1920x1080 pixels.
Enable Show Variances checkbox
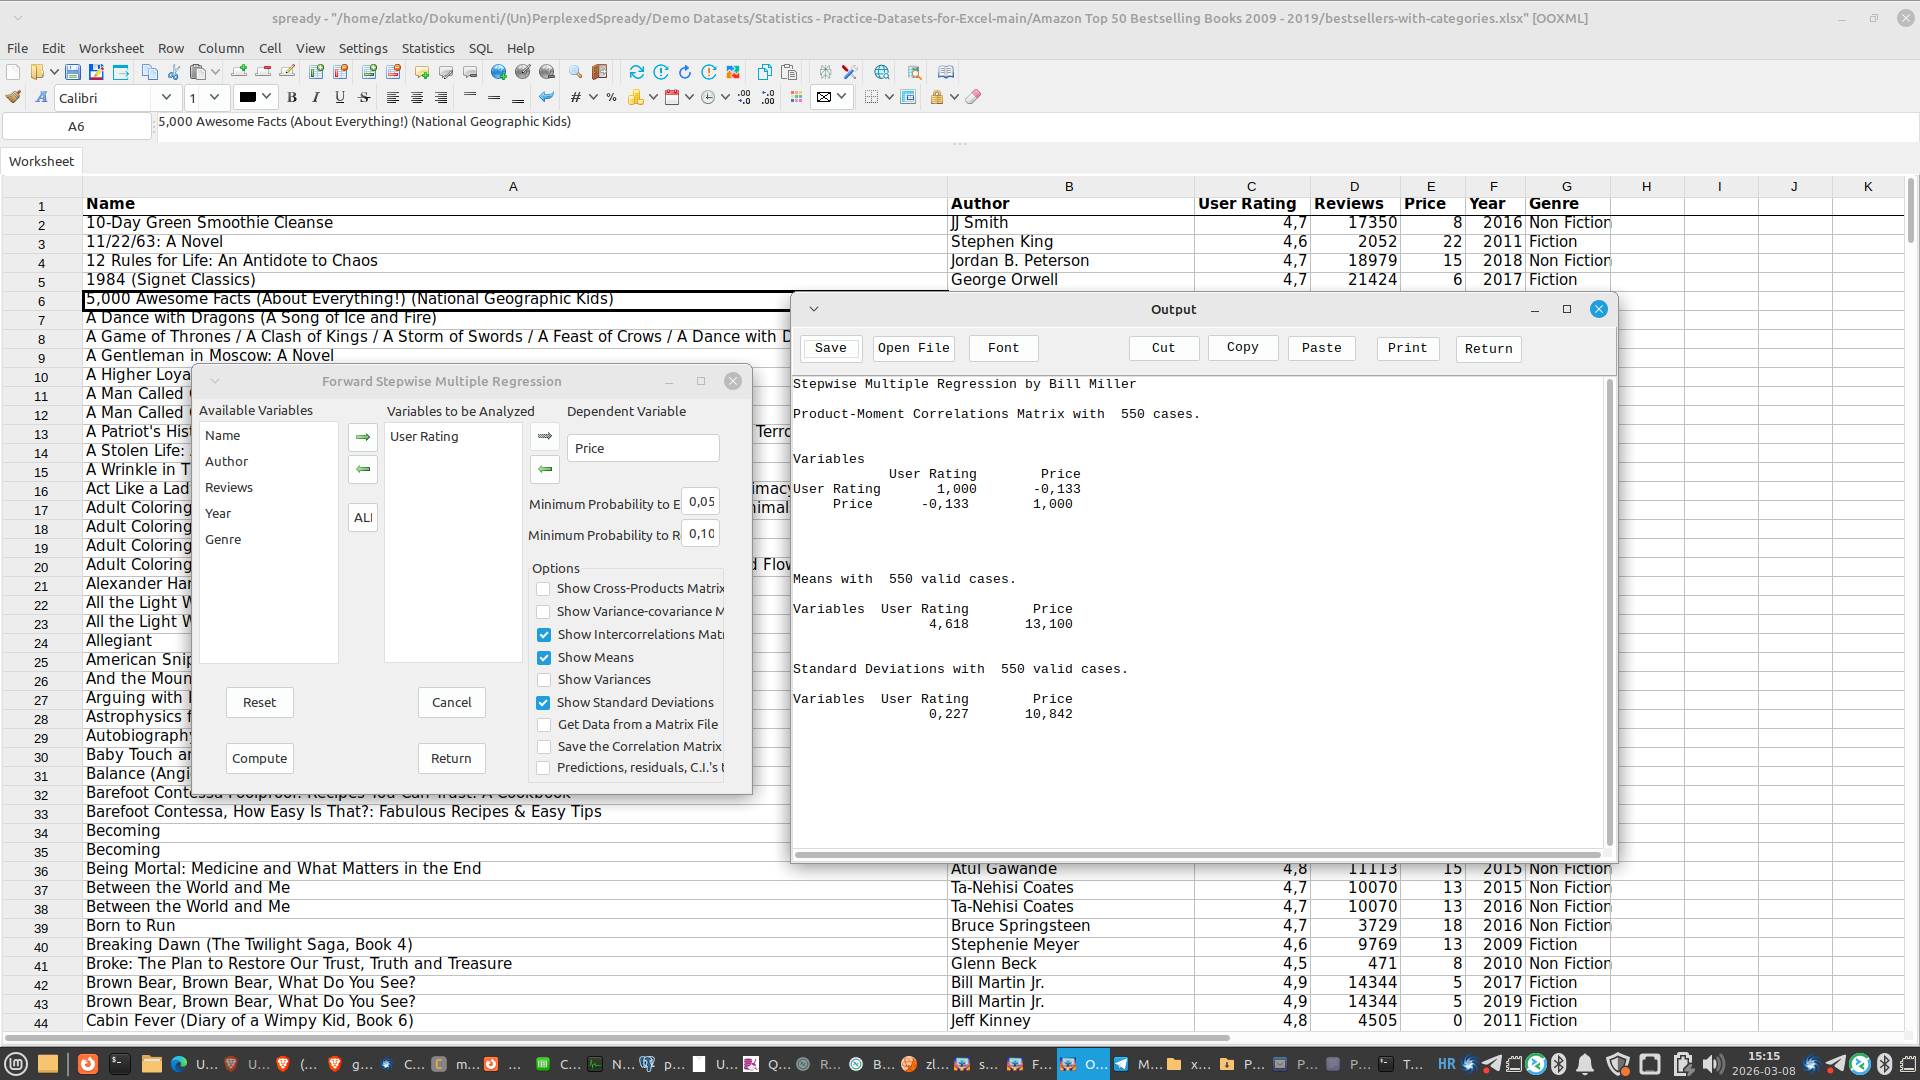pos(543,680)
